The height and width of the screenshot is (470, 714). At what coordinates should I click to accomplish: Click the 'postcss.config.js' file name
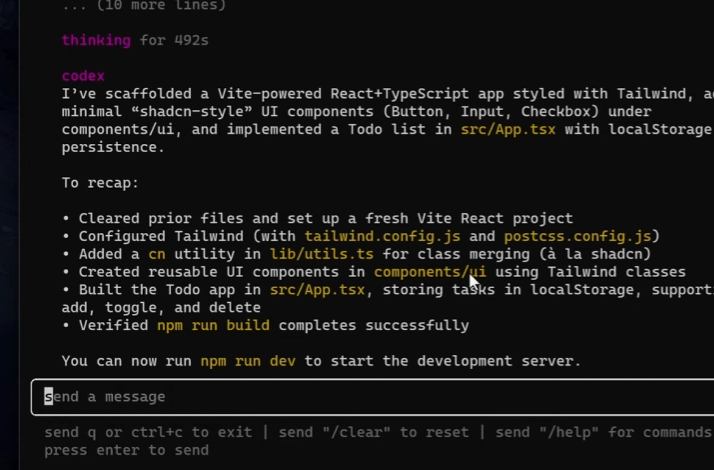click(577, 236)
